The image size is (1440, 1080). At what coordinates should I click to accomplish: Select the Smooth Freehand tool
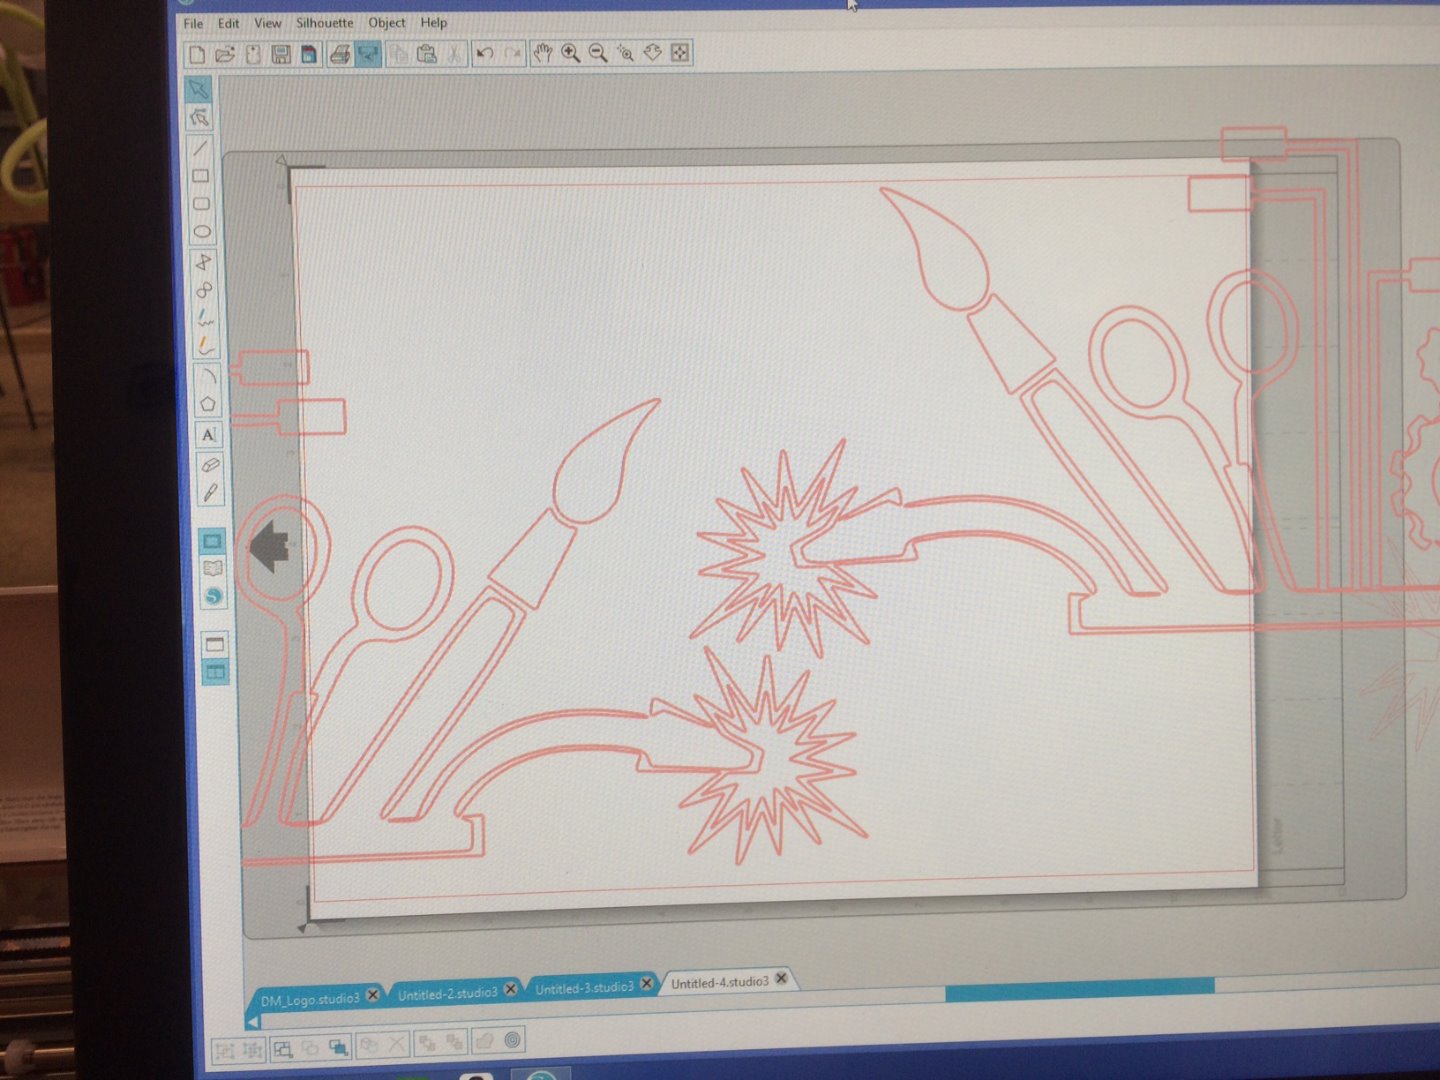point(206,346)
